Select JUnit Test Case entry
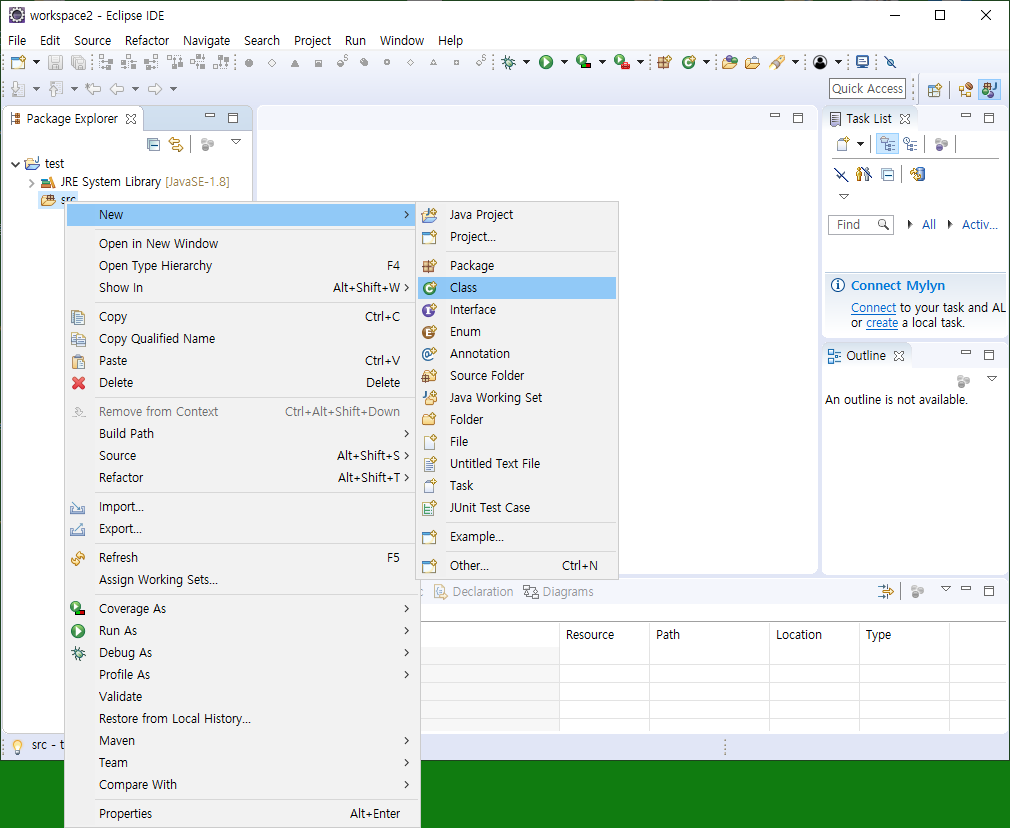 pos(517,508)
